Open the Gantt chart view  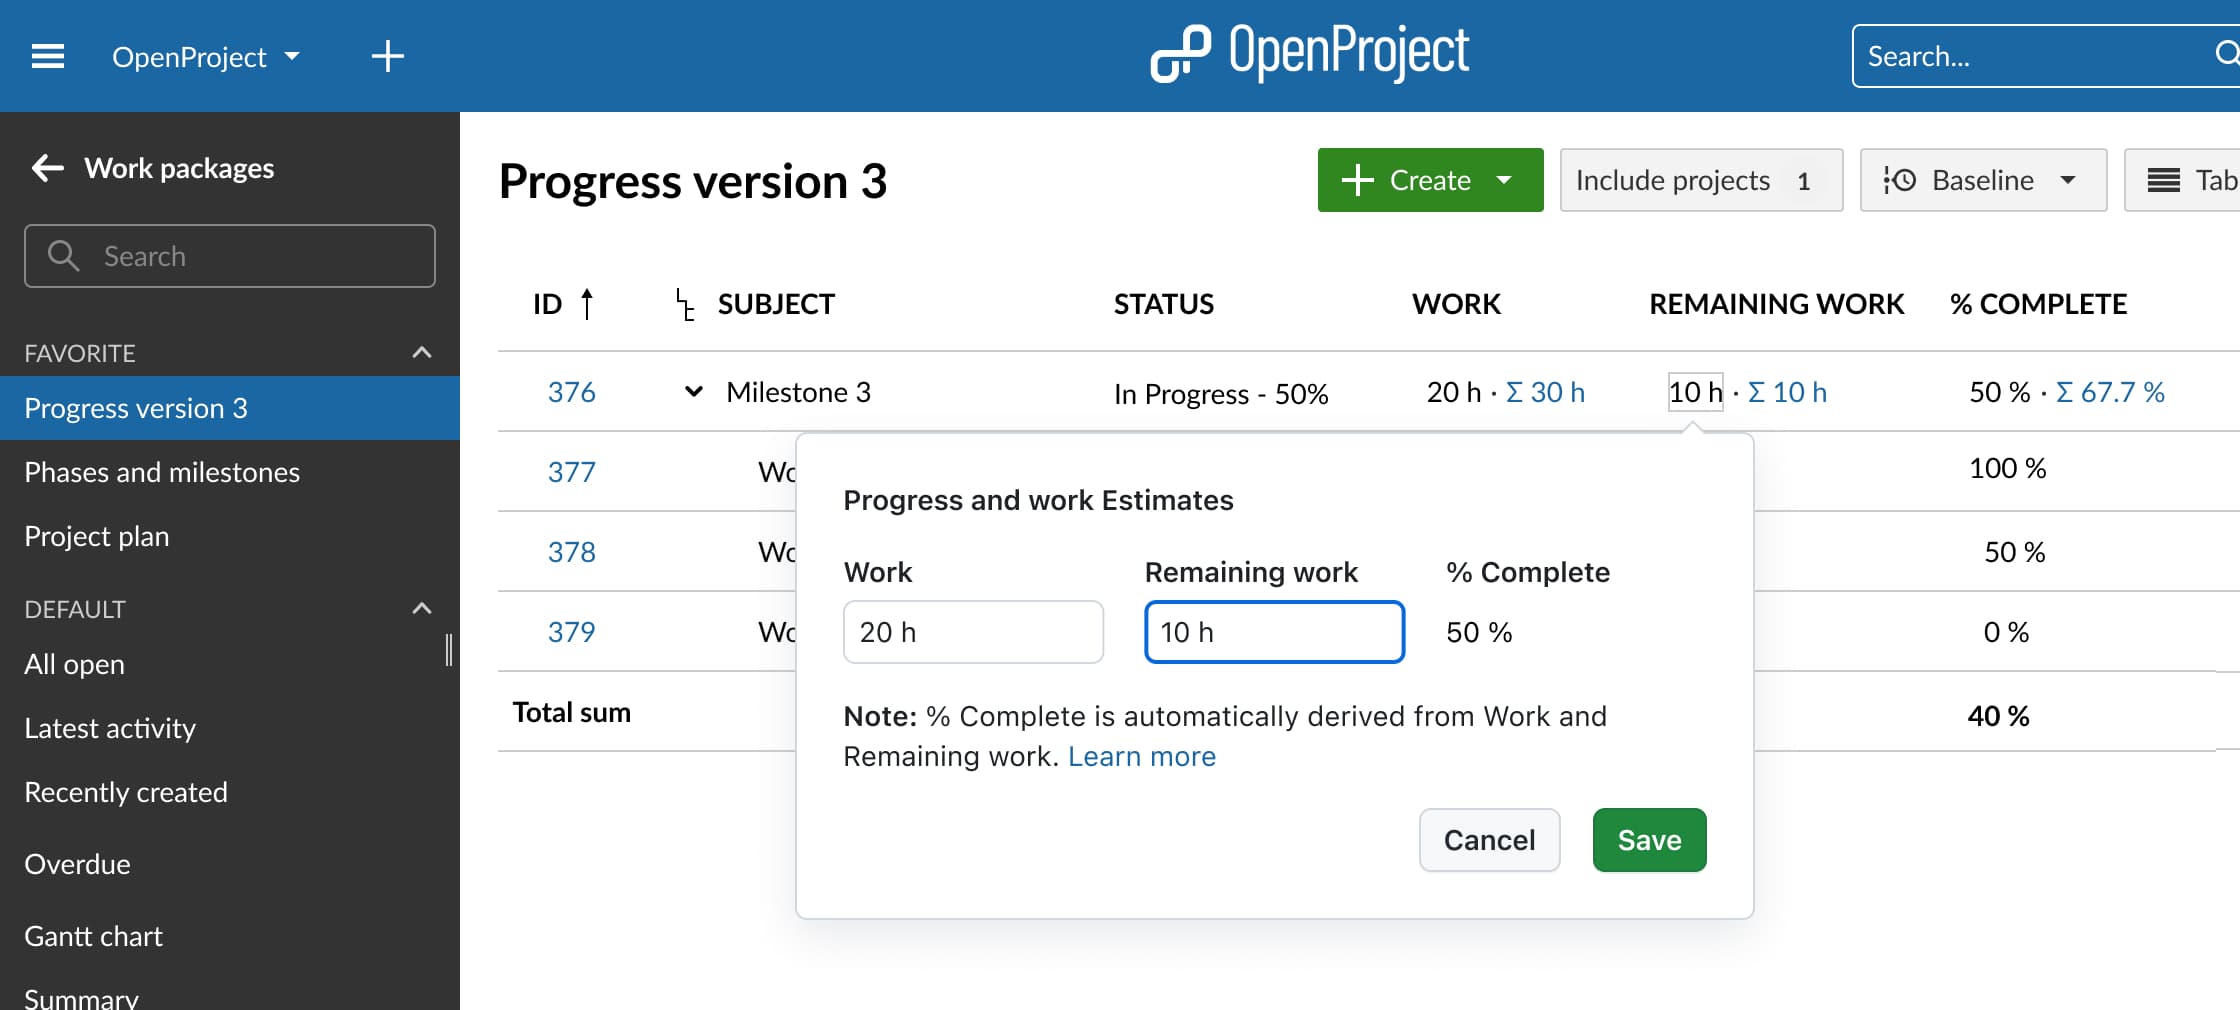tap(93, 936)
